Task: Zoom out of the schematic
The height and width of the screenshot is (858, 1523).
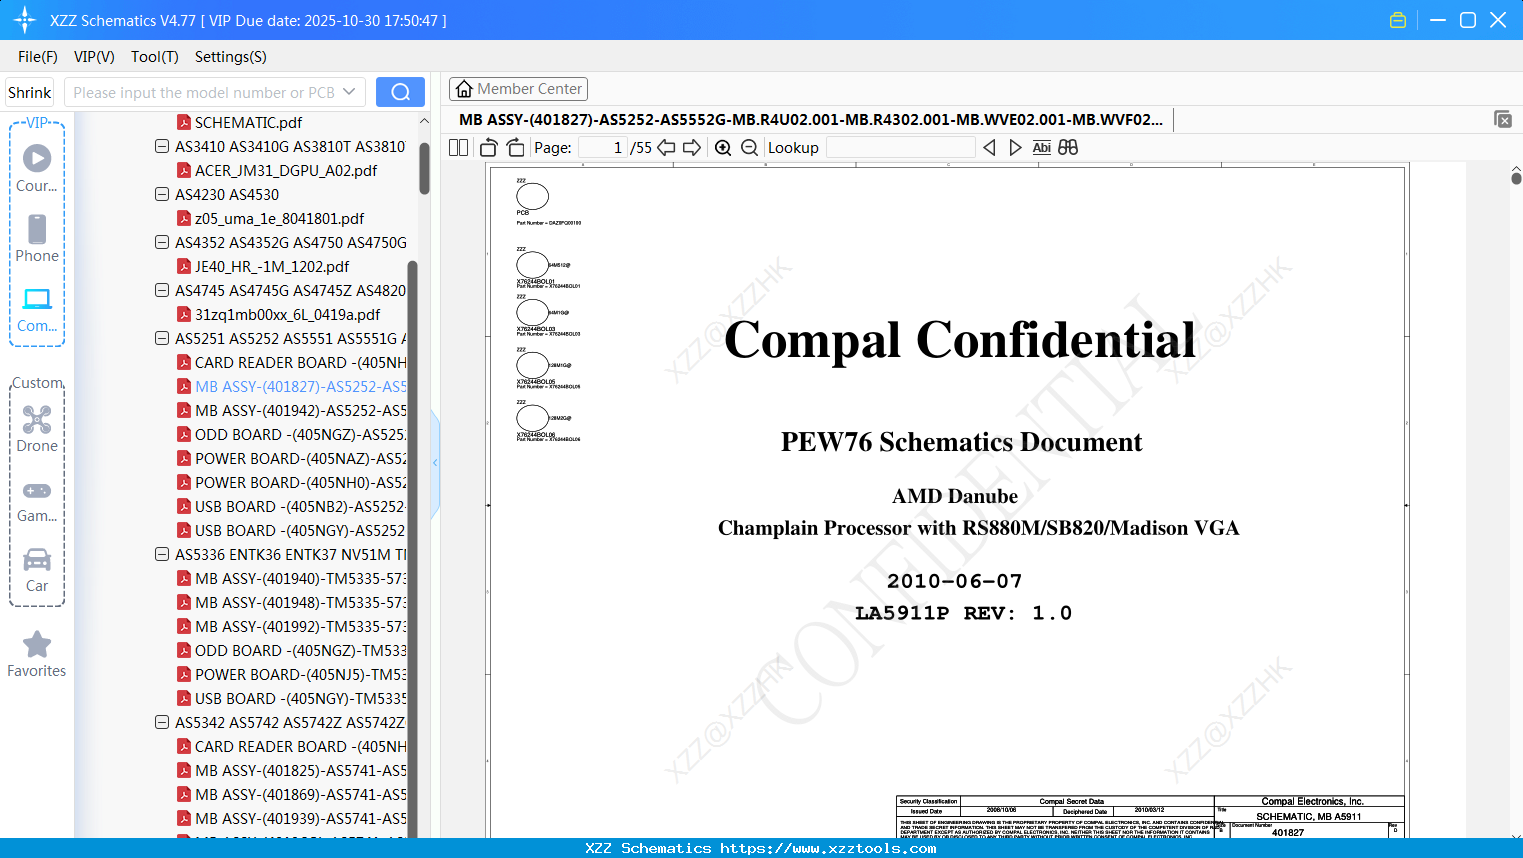Action: point(749,148)
